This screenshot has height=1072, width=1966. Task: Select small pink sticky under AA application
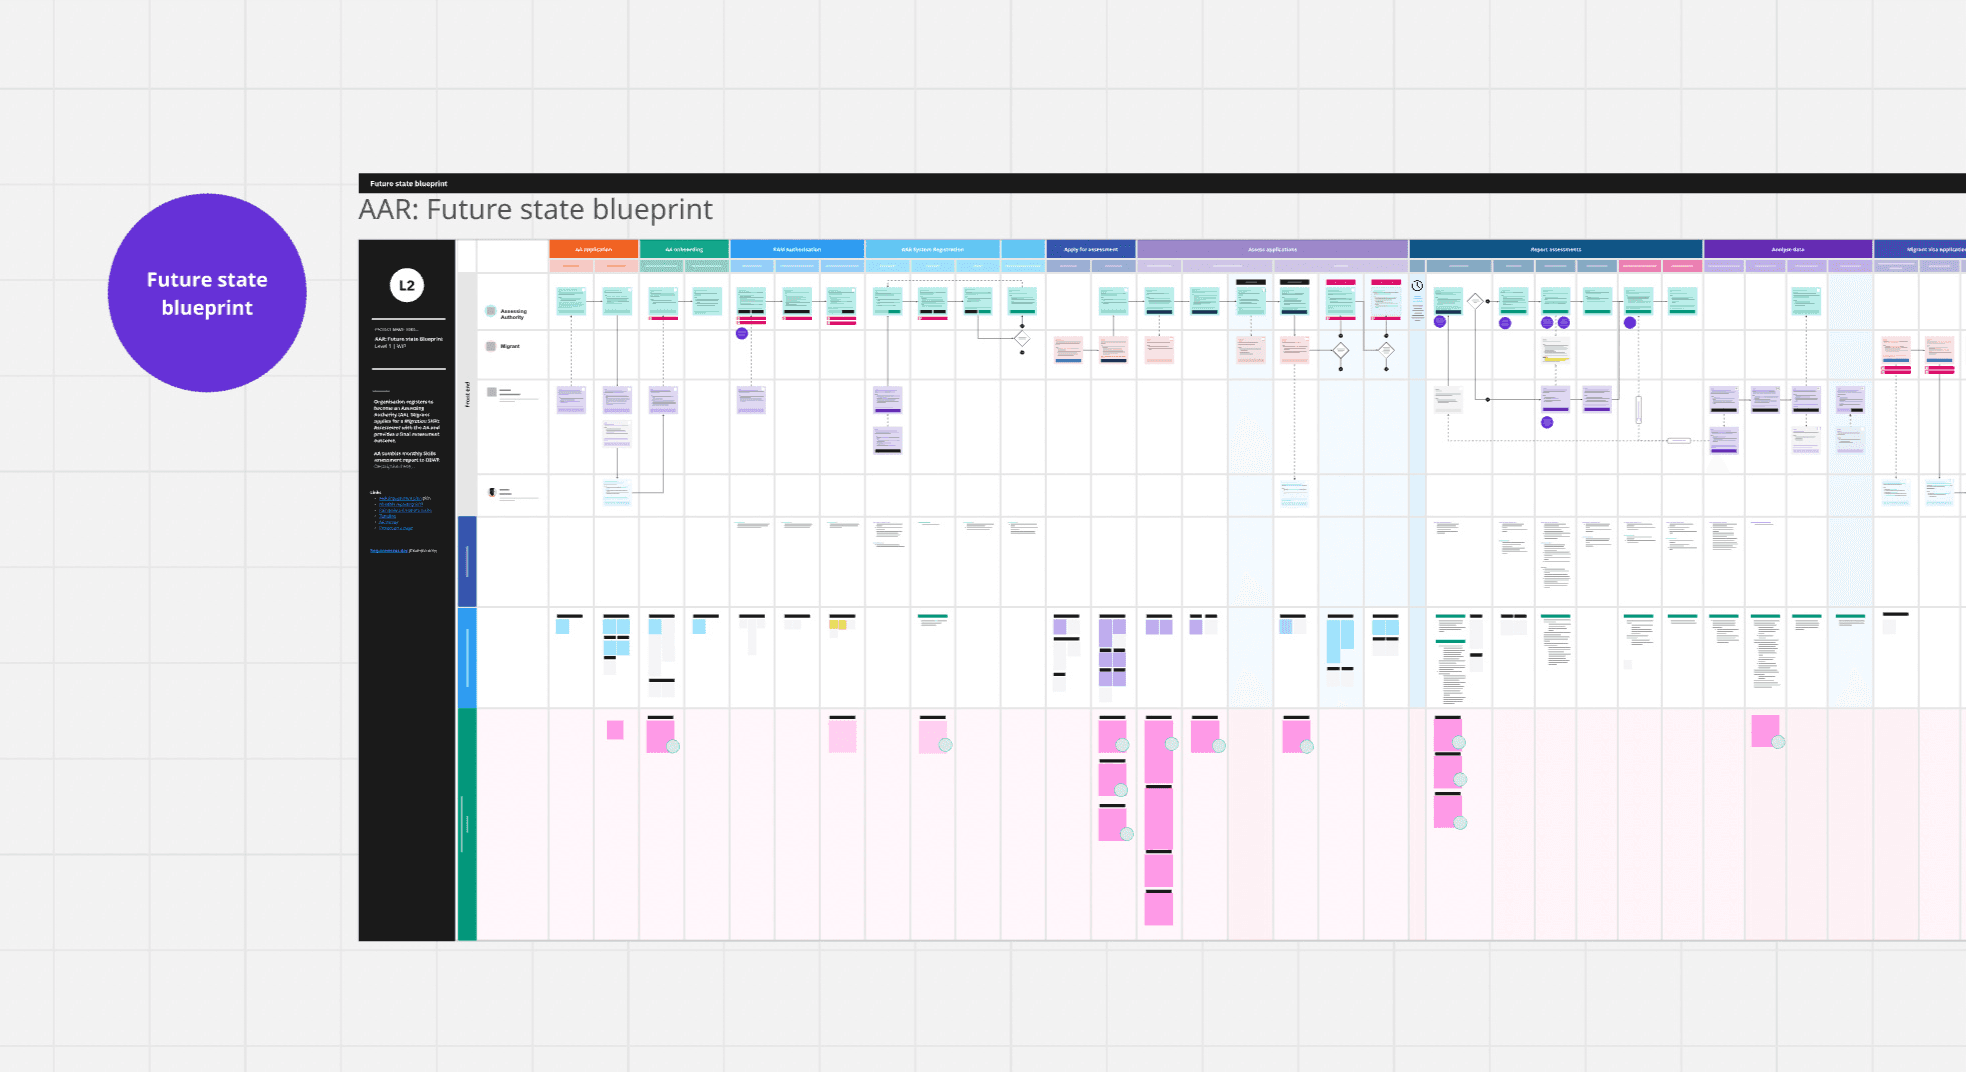(615, 730)
